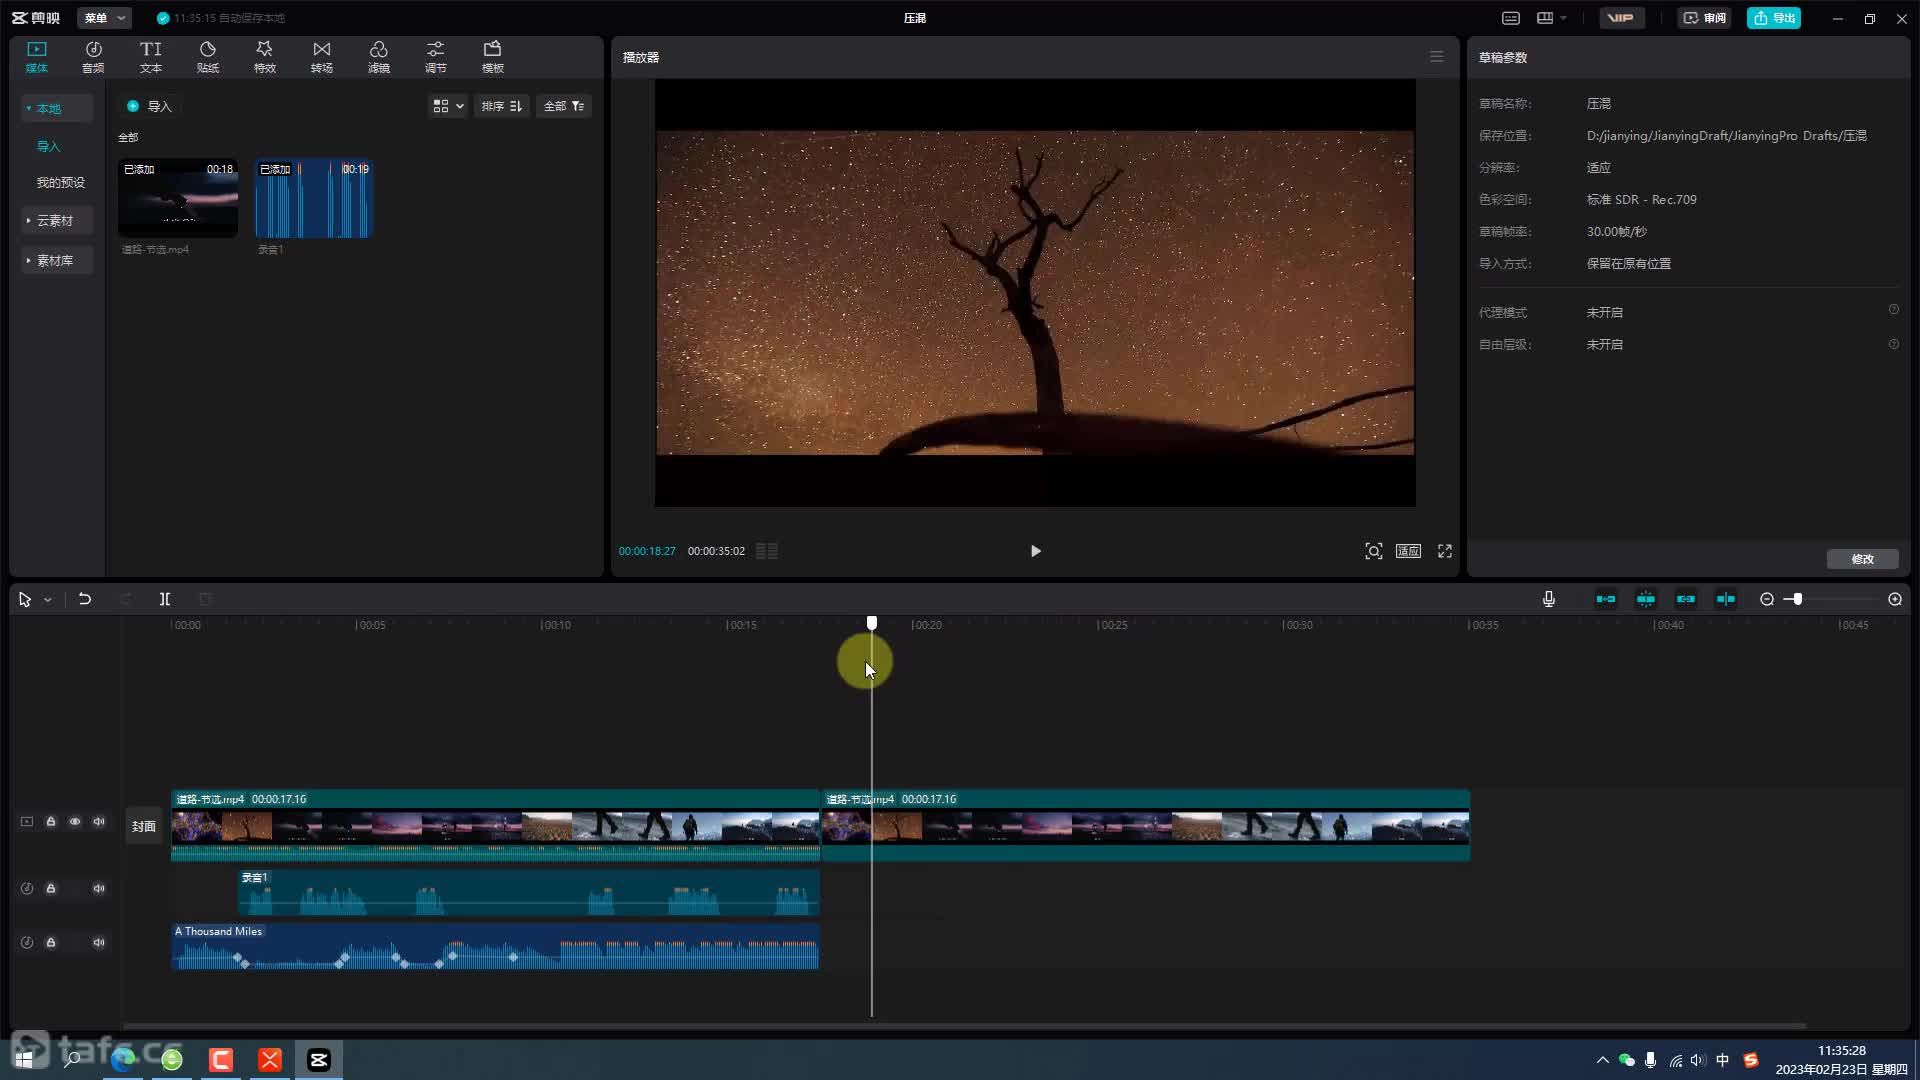Open the grid view mode dropdown
This screenshot has width=1920, height=1080.
coord(447,106)
